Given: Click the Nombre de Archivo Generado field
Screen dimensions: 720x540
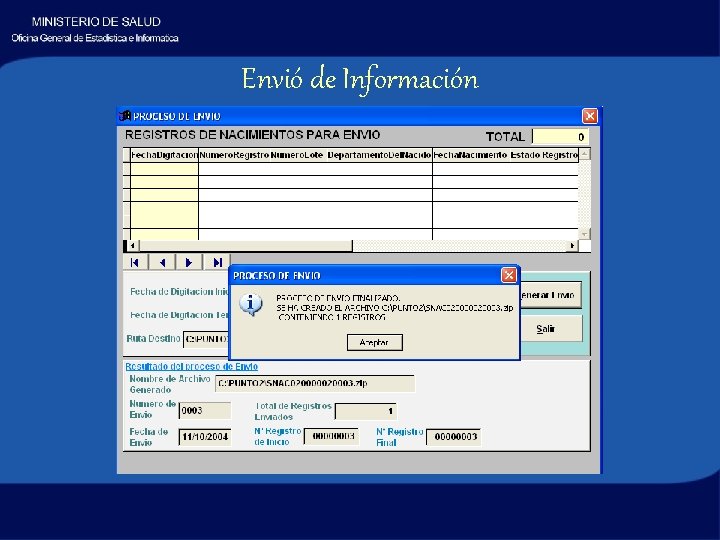Looking at the screenshot, I should tap(315, 383).
